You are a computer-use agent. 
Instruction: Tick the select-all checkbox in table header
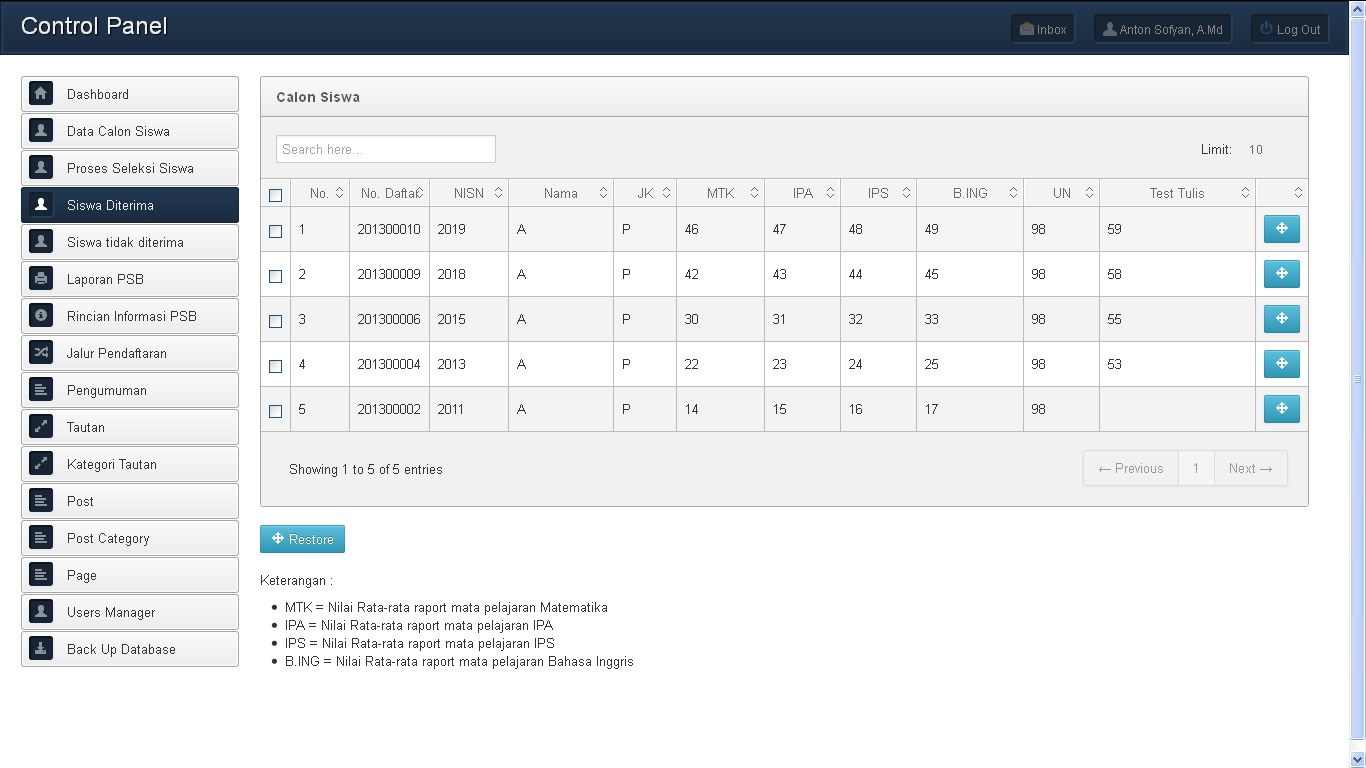[276, 195]
